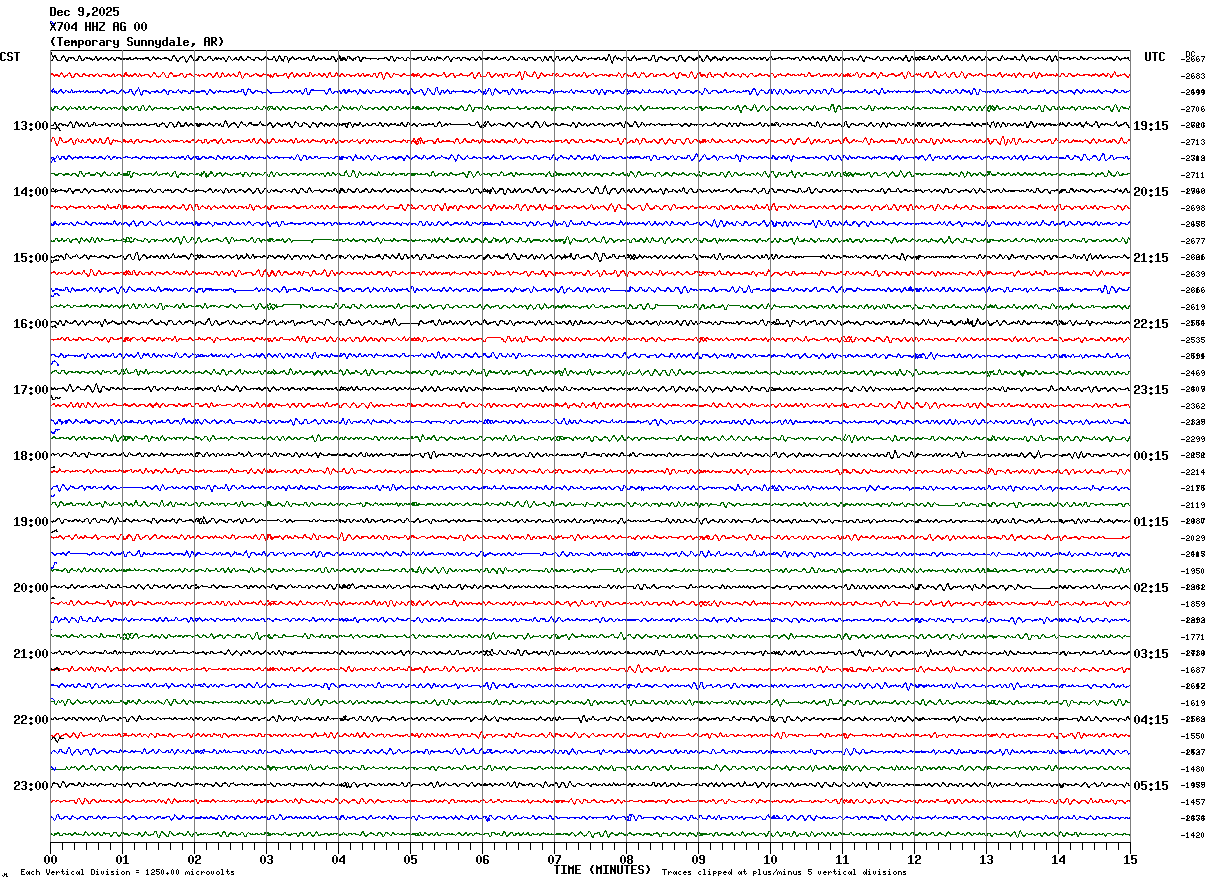
Task: Click the -1420 DC offset value
Action: click(x=1193, y=835)
